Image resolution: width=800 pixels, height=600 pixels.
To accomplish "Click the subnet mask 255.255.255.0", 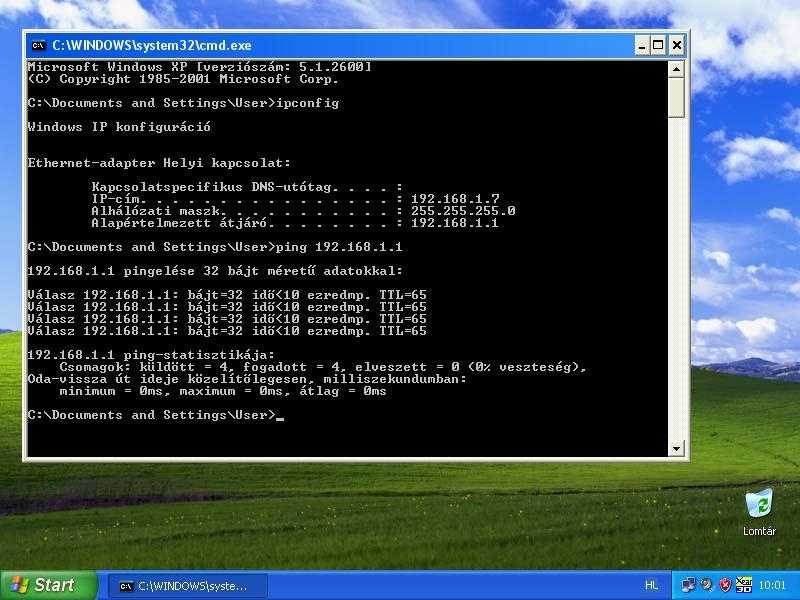I will coord(463,211).
